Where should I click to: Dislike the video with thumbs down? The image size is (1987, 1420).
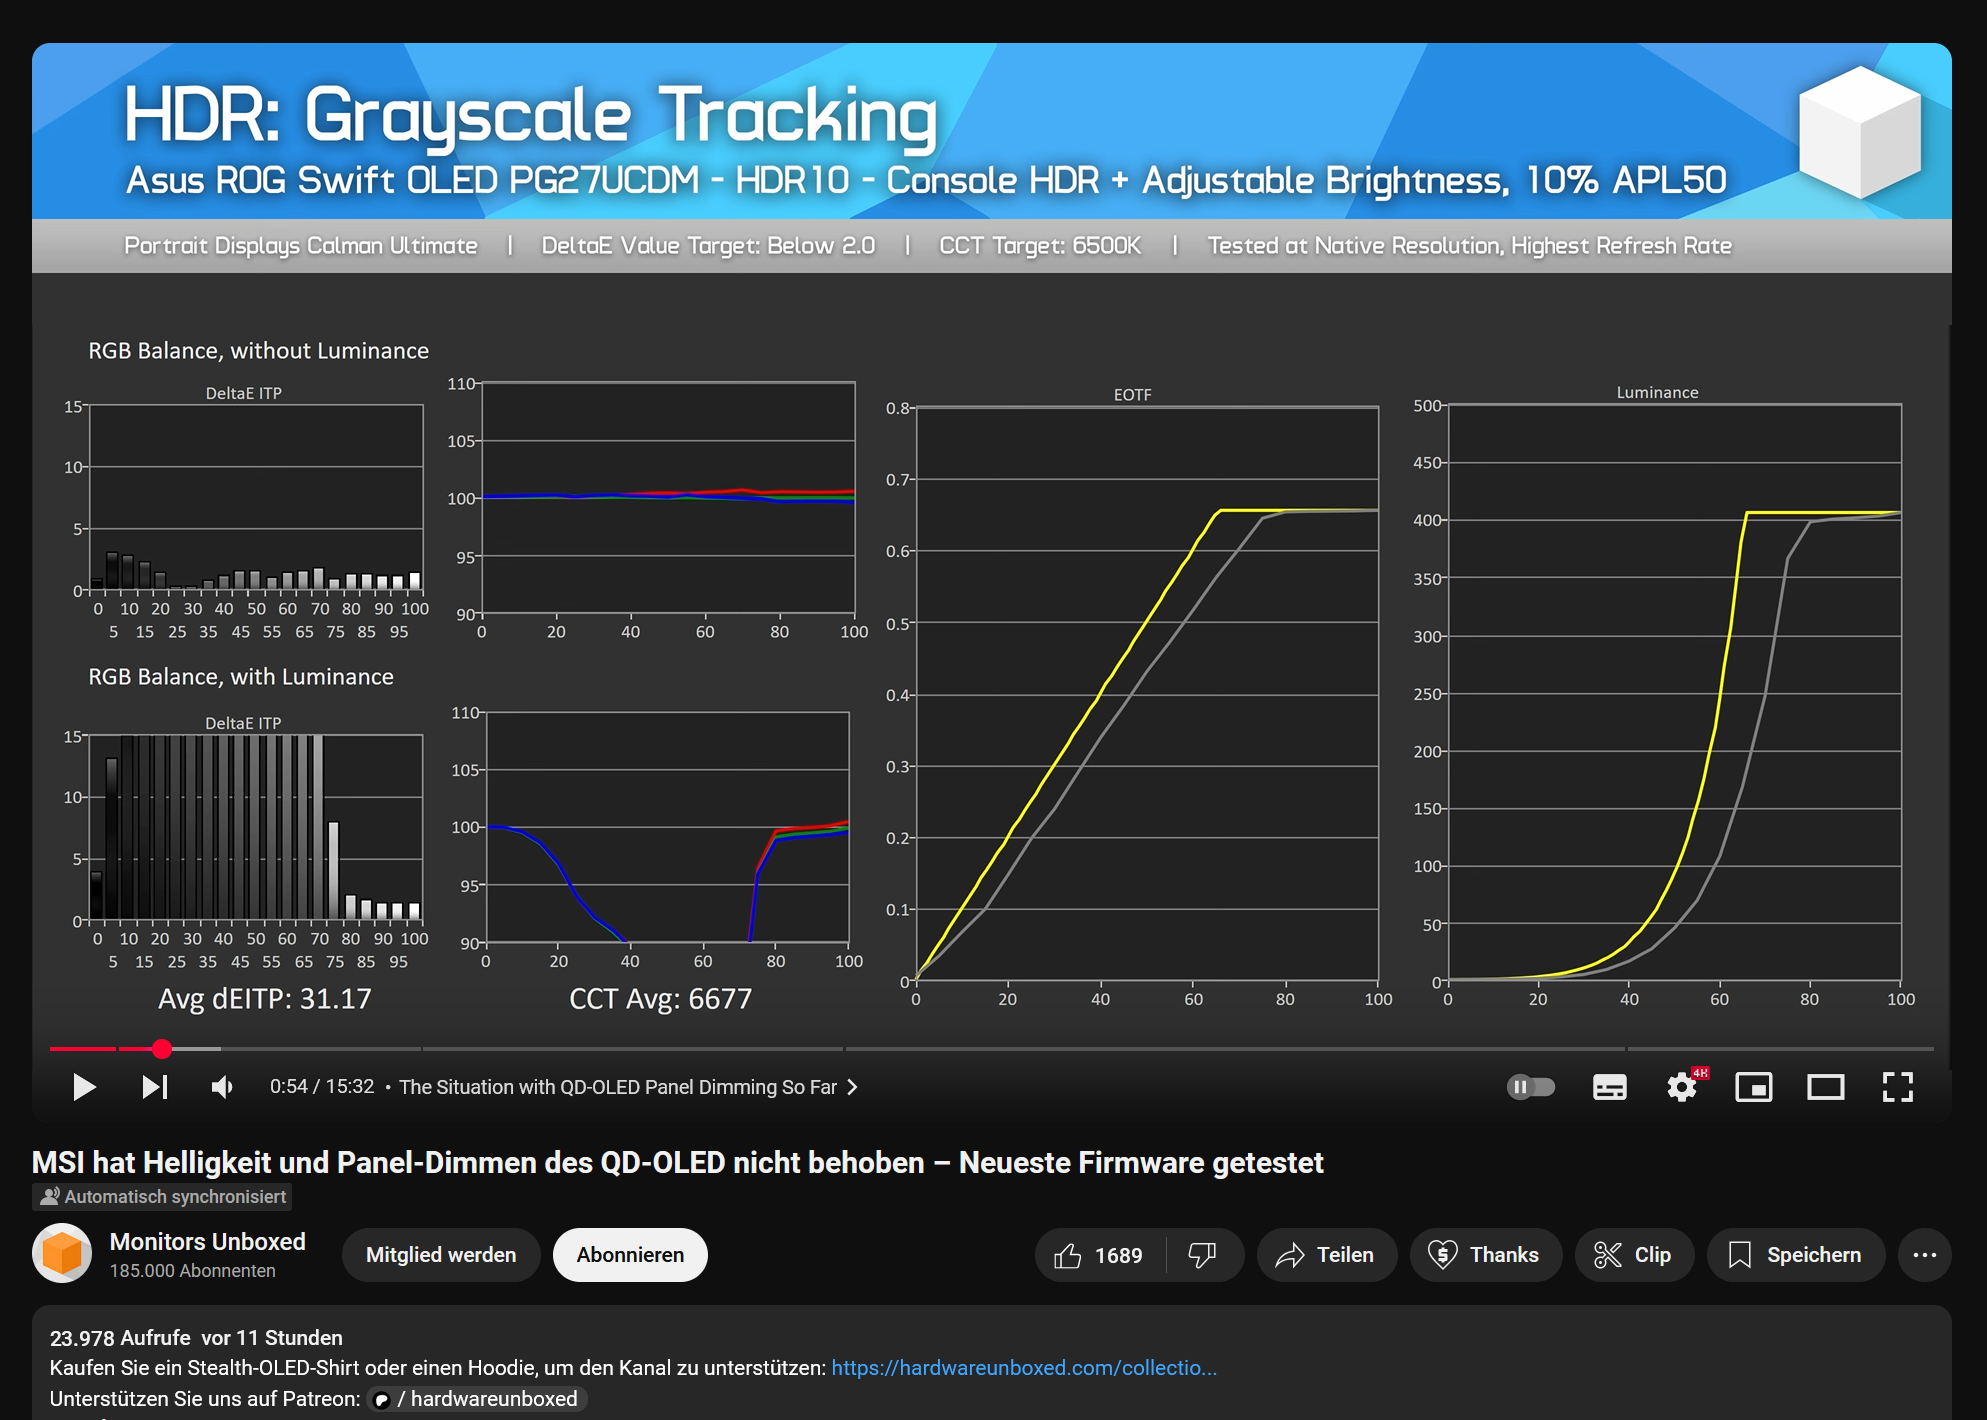[1203, 1255]
